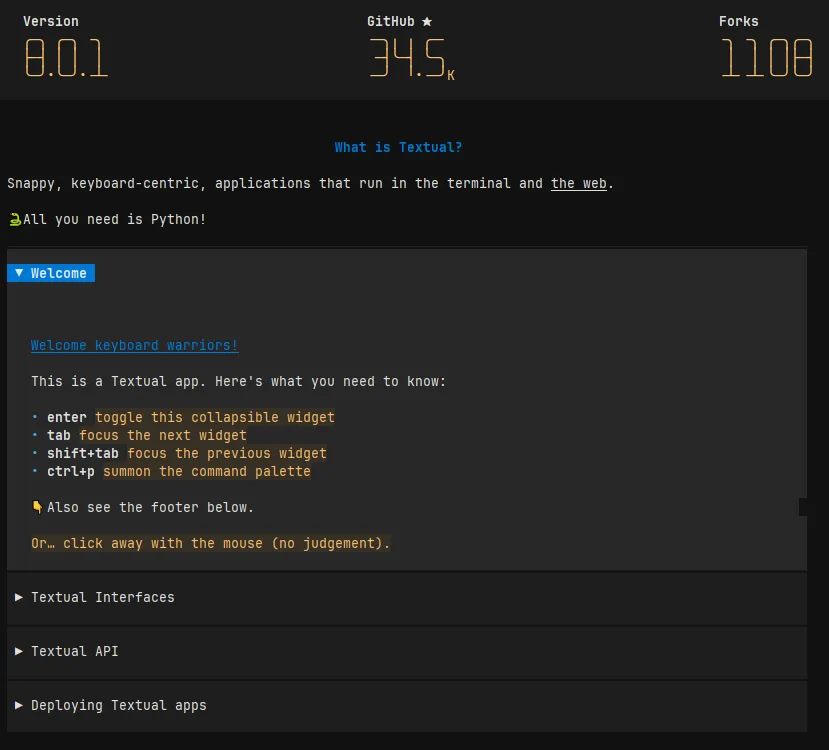The height and width of the screenshot is (750, 829).
Task: Click the 'ctrl+p' key label
Action: point(71,471)
